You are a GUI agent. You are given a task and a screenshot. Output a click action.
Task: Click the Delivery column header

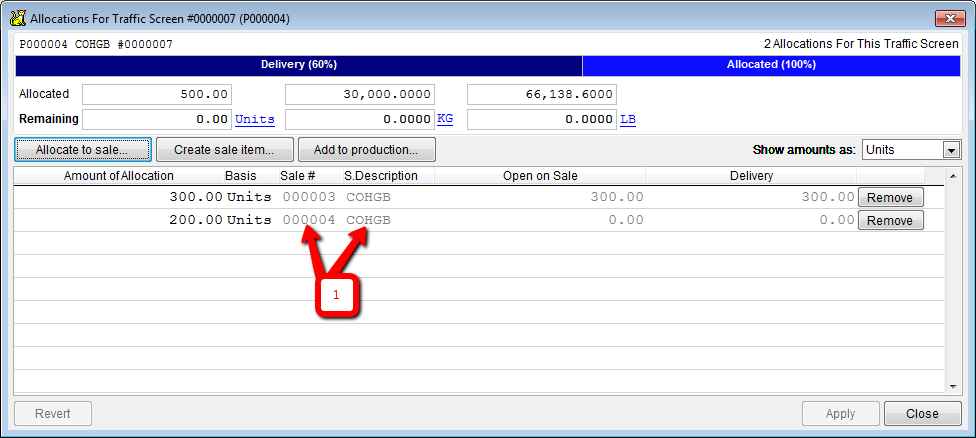click(x=751, y=176)
